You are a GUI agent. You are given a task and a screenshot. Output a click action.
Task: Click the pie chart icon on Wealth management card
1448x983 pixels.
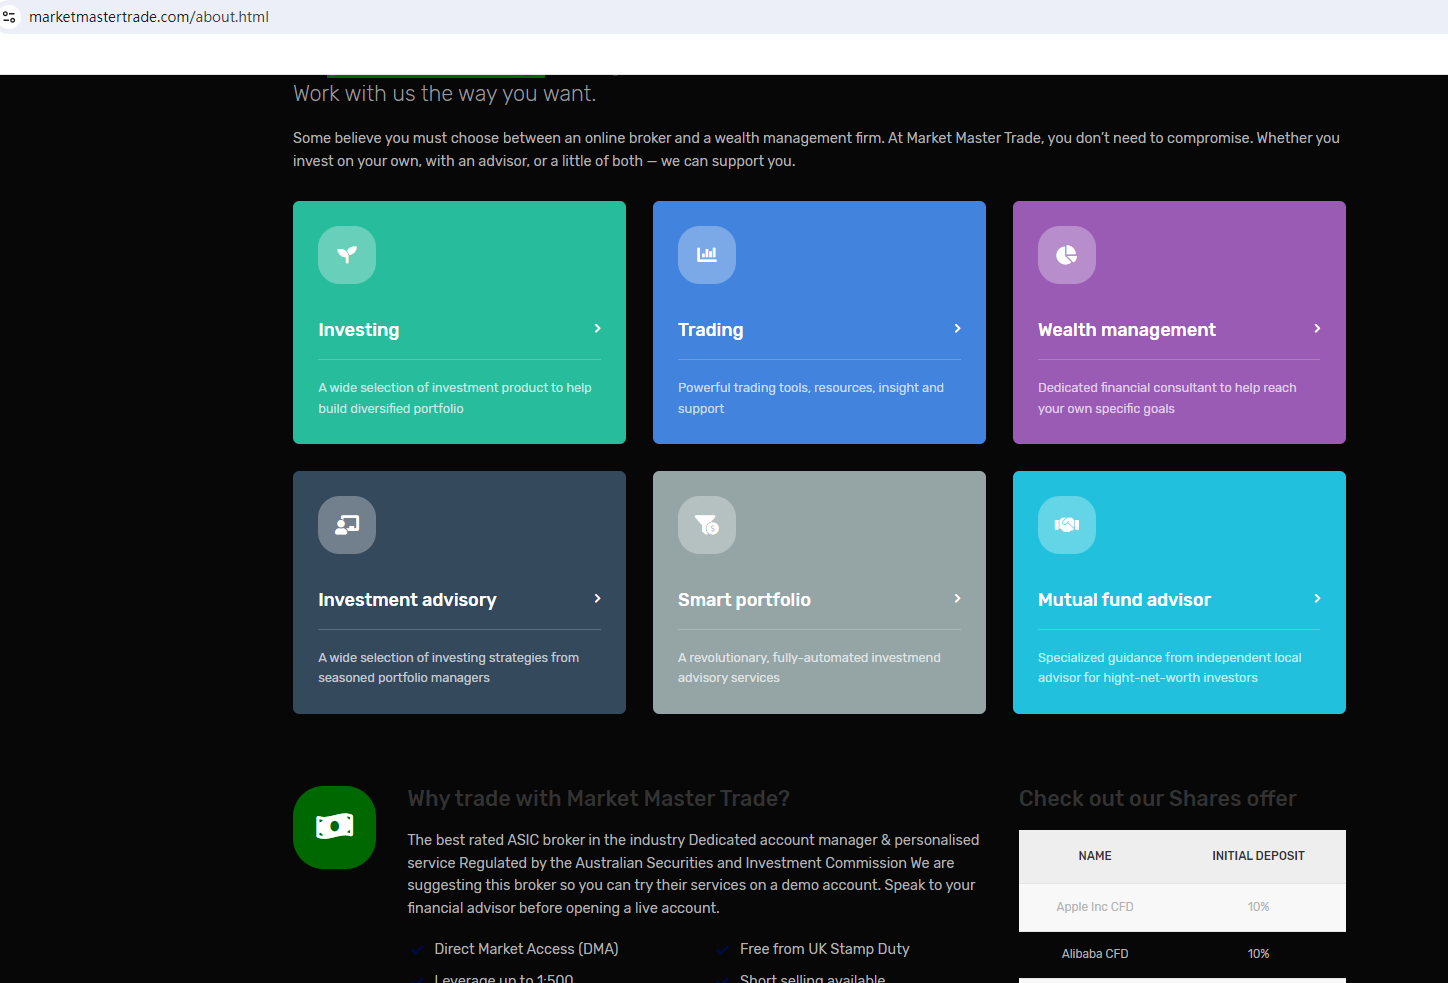click(x=1067, y=255)
